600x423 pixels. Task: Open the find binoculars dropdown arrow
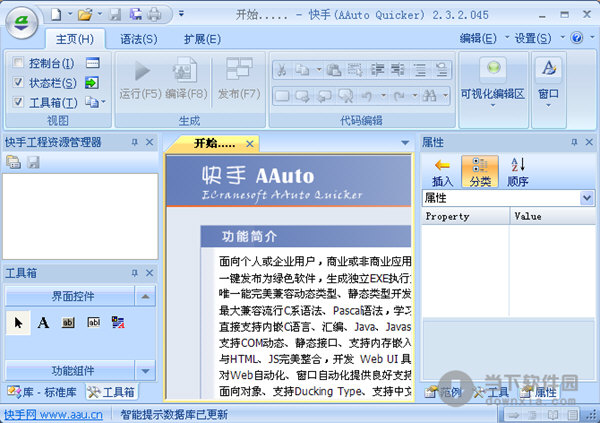(445, 96)
